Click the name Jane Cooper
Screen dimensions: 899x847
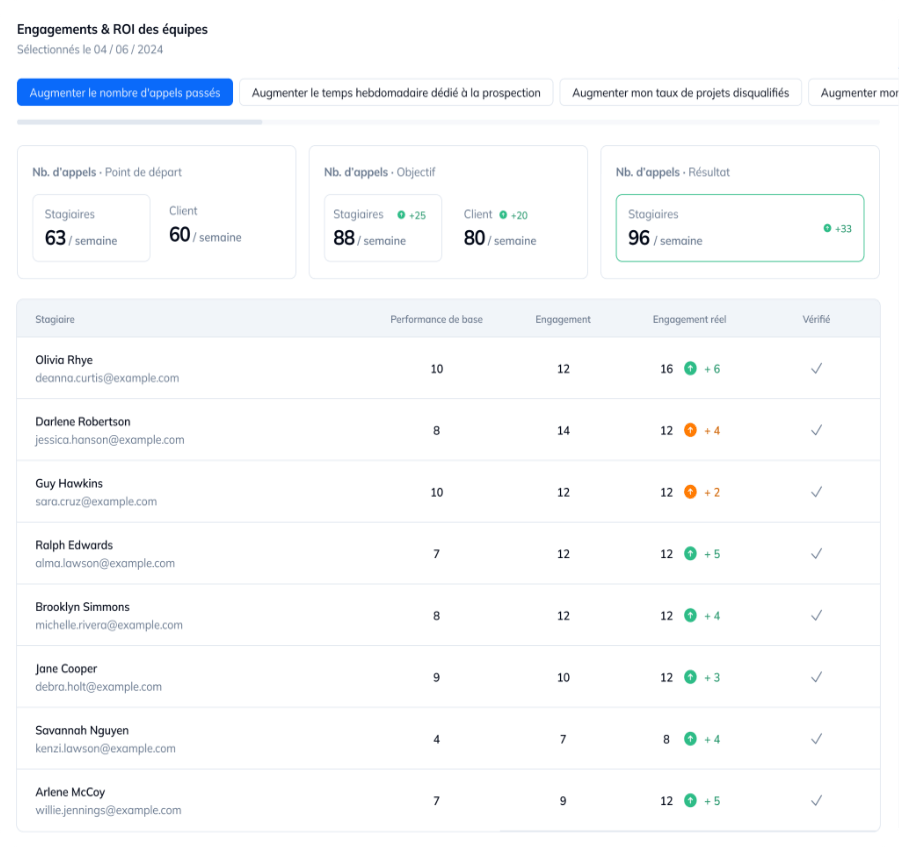[66, 669]
